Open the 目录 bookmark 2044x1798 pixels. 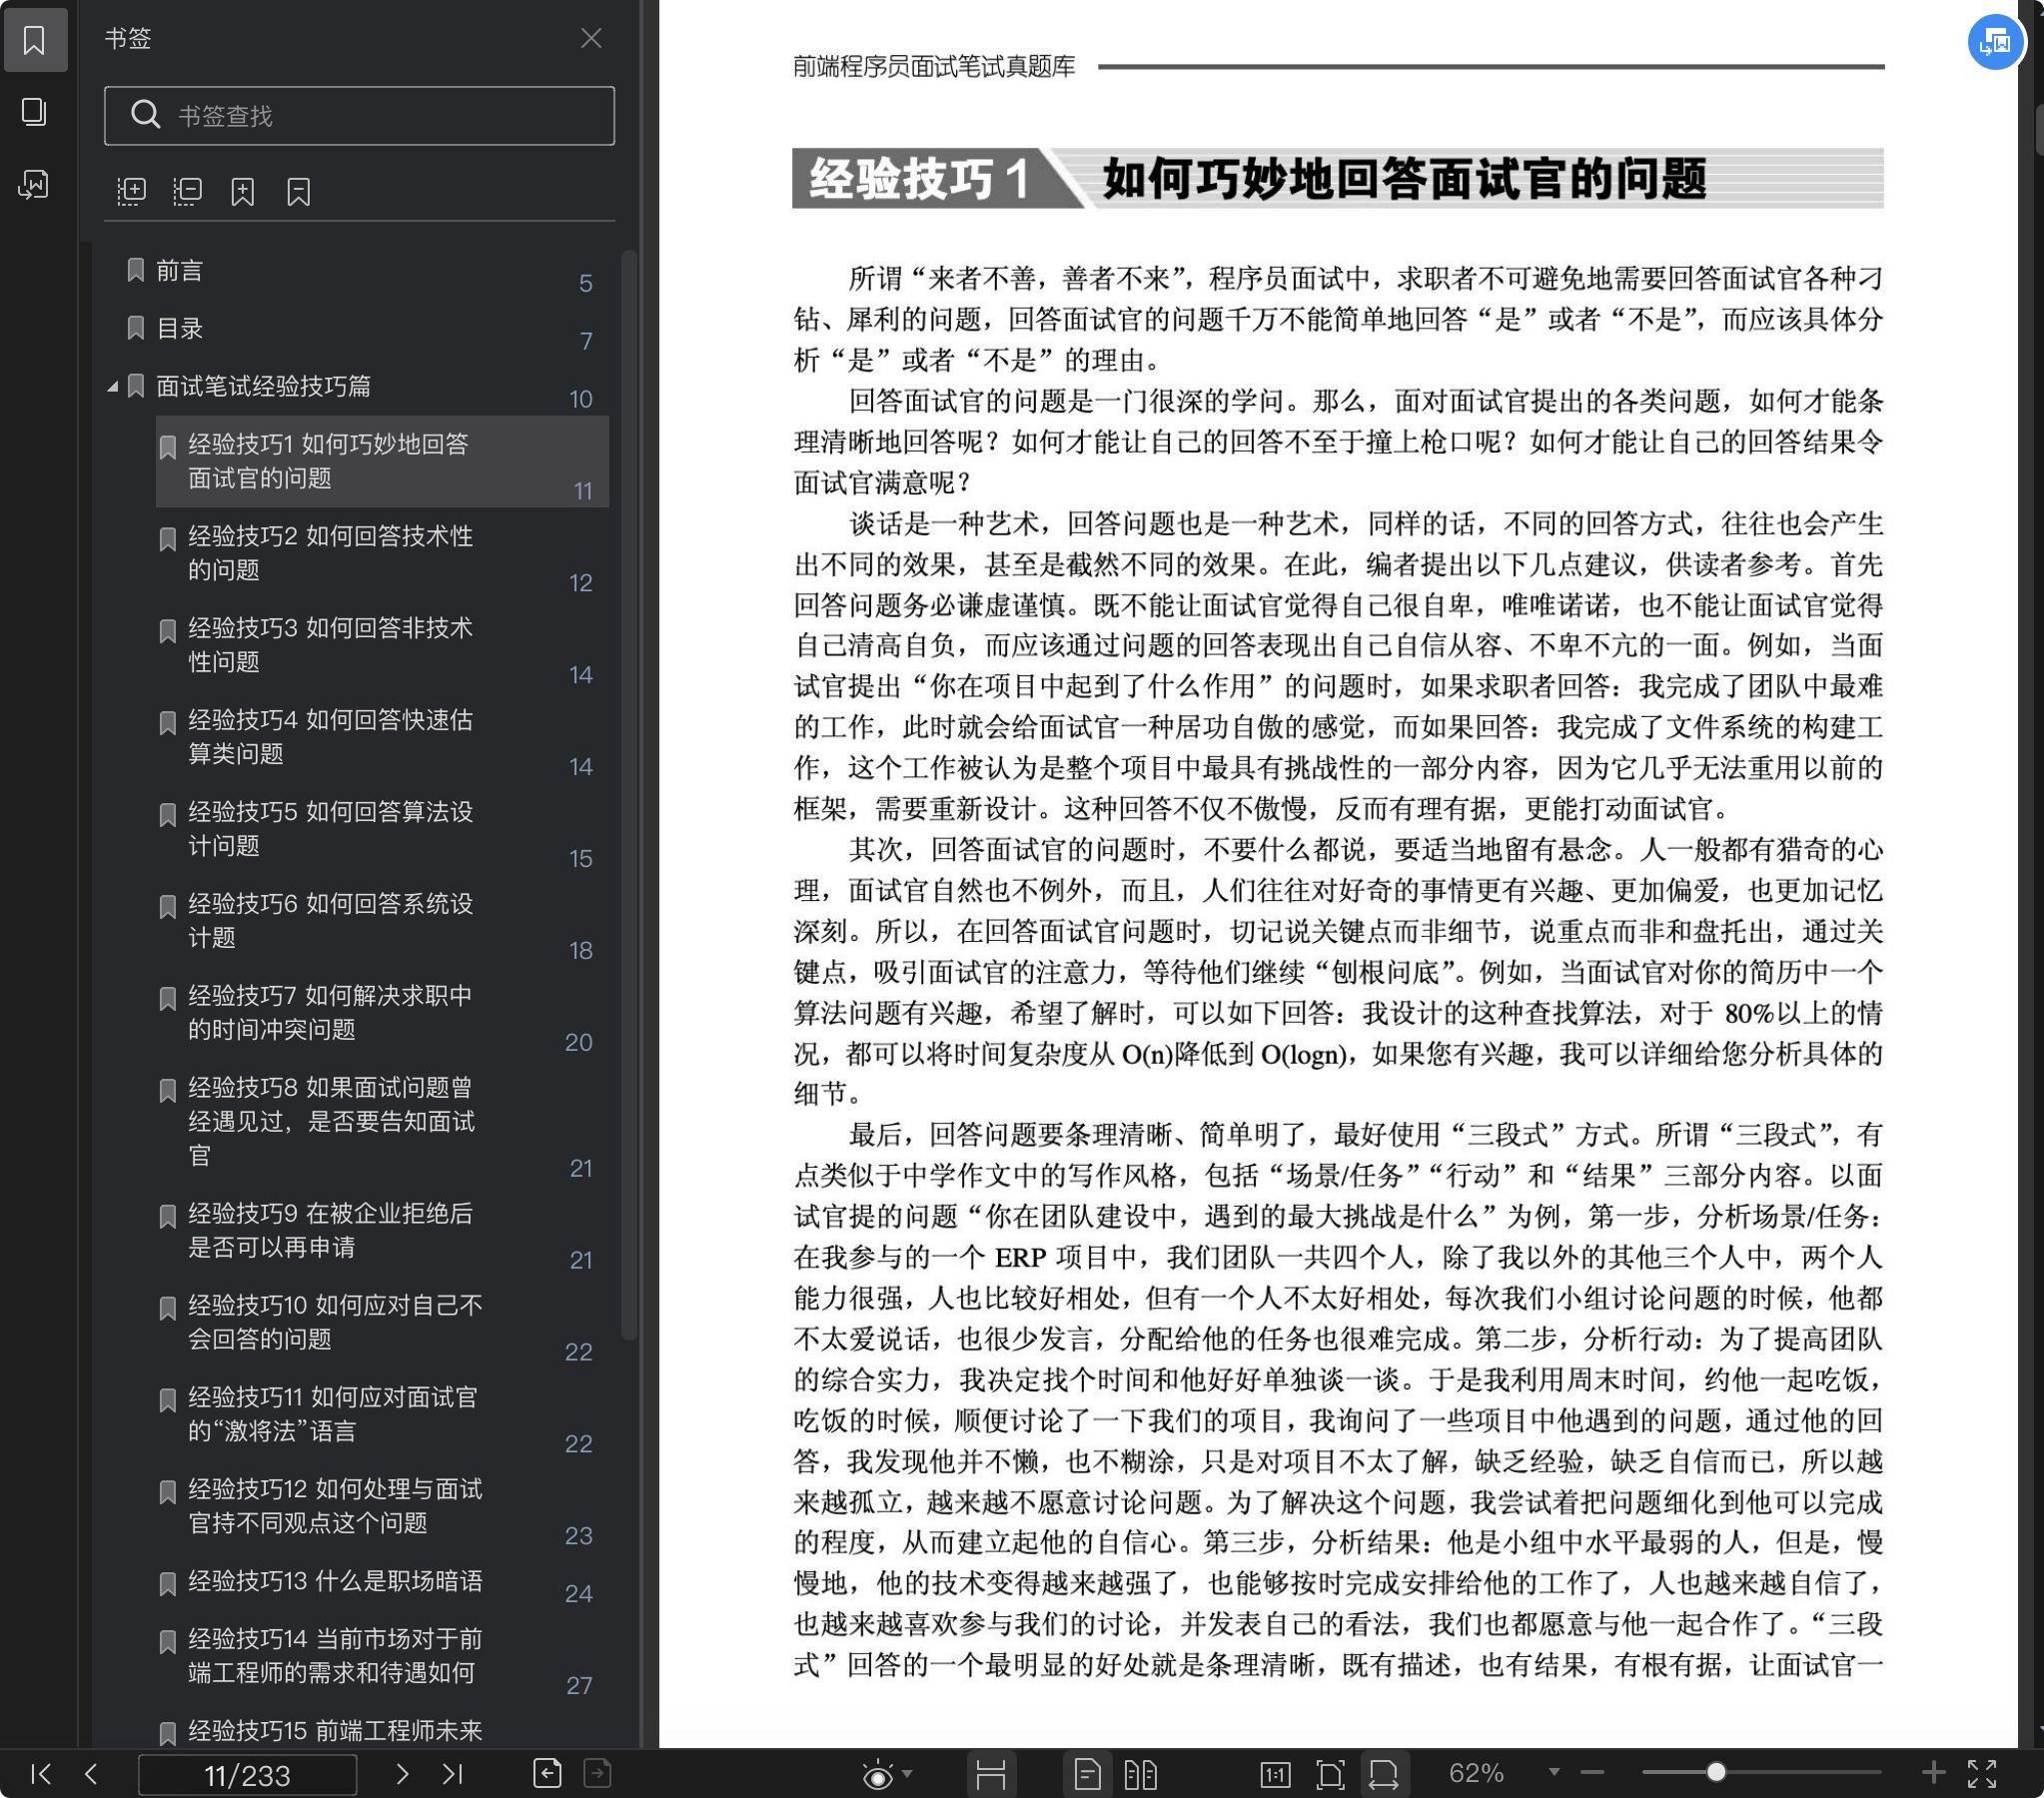point(180,328)
